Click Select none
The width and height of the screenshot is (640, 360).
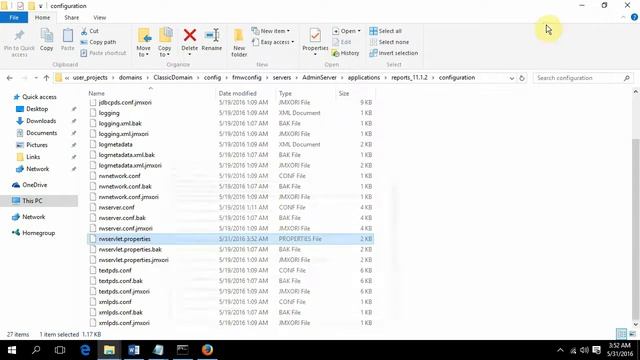[x=389, y=42]
